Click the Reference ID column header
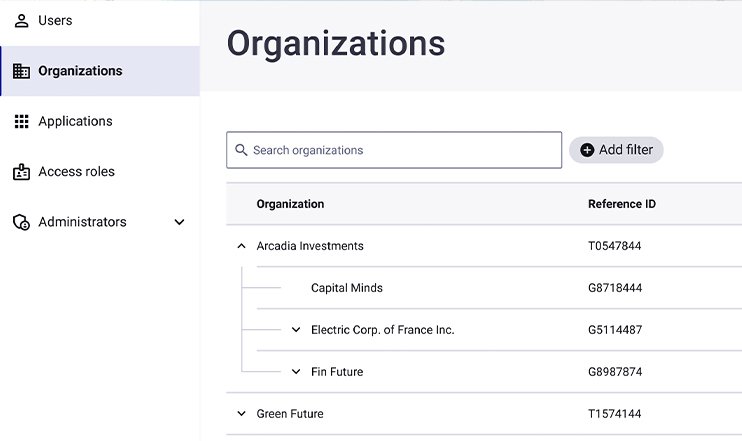Viewport: 742px width, 441px height. point(621,204)
